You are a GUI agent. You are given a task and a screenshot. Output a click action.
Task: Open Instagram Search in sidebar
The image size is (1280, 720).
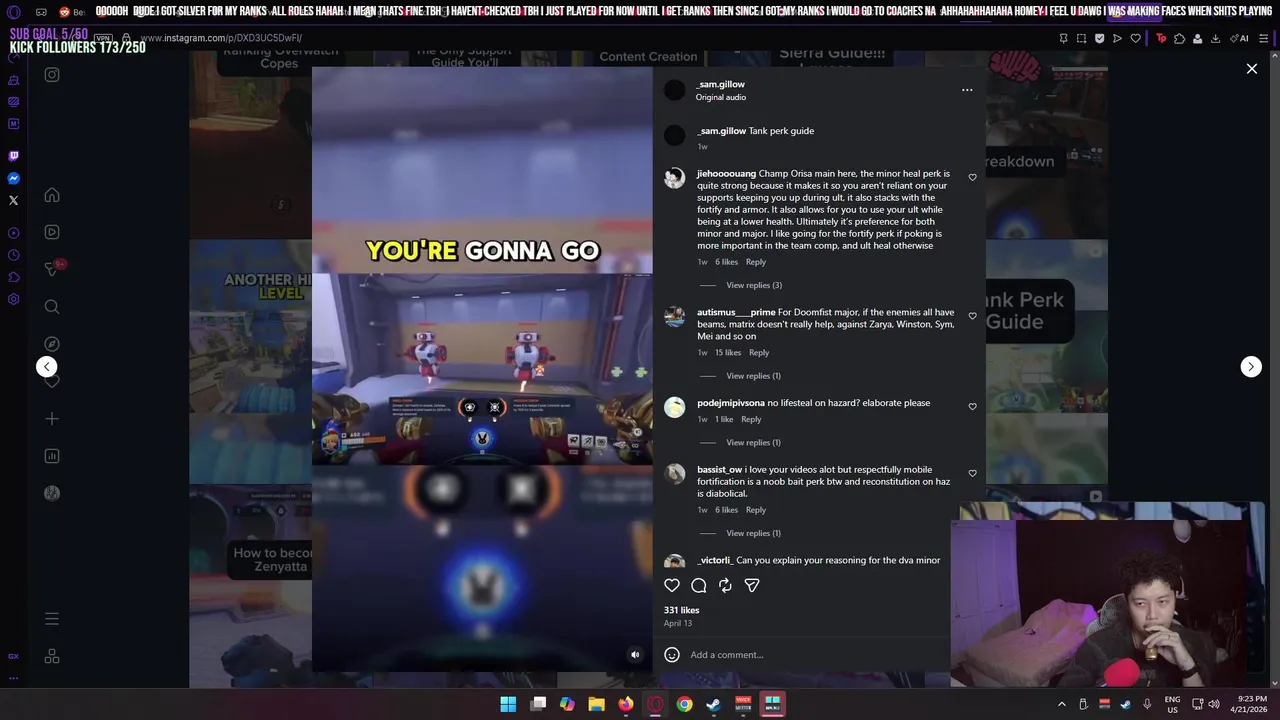(52, 307)
